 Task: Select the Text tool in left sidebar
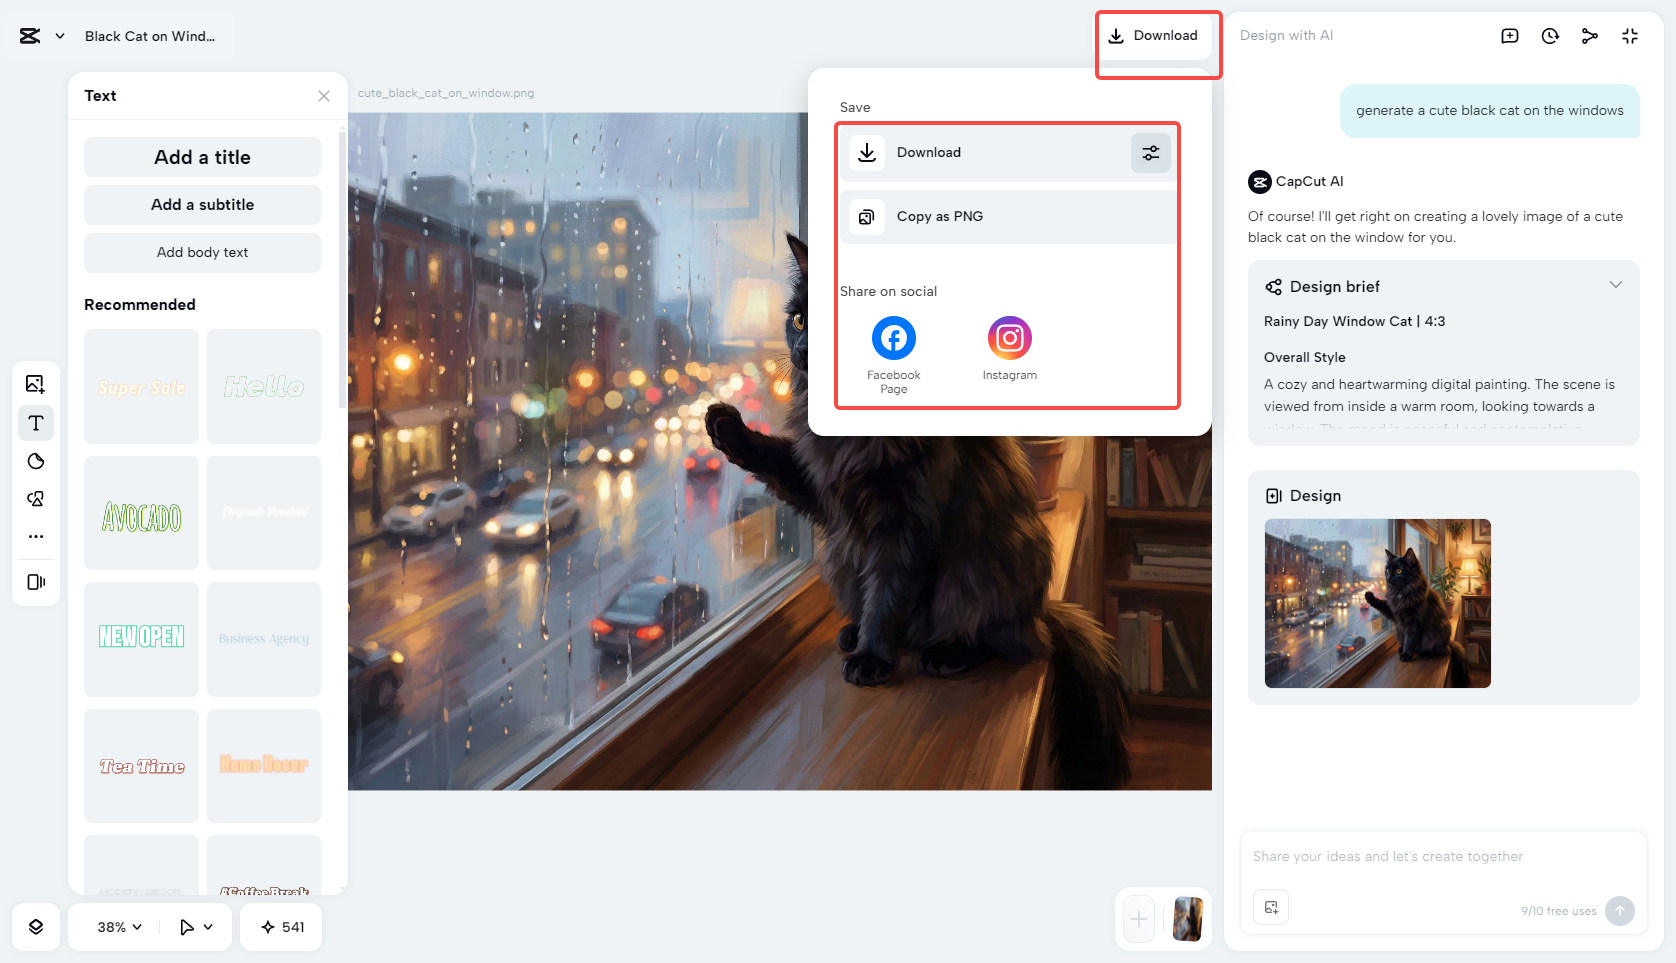tap(36, 423)
